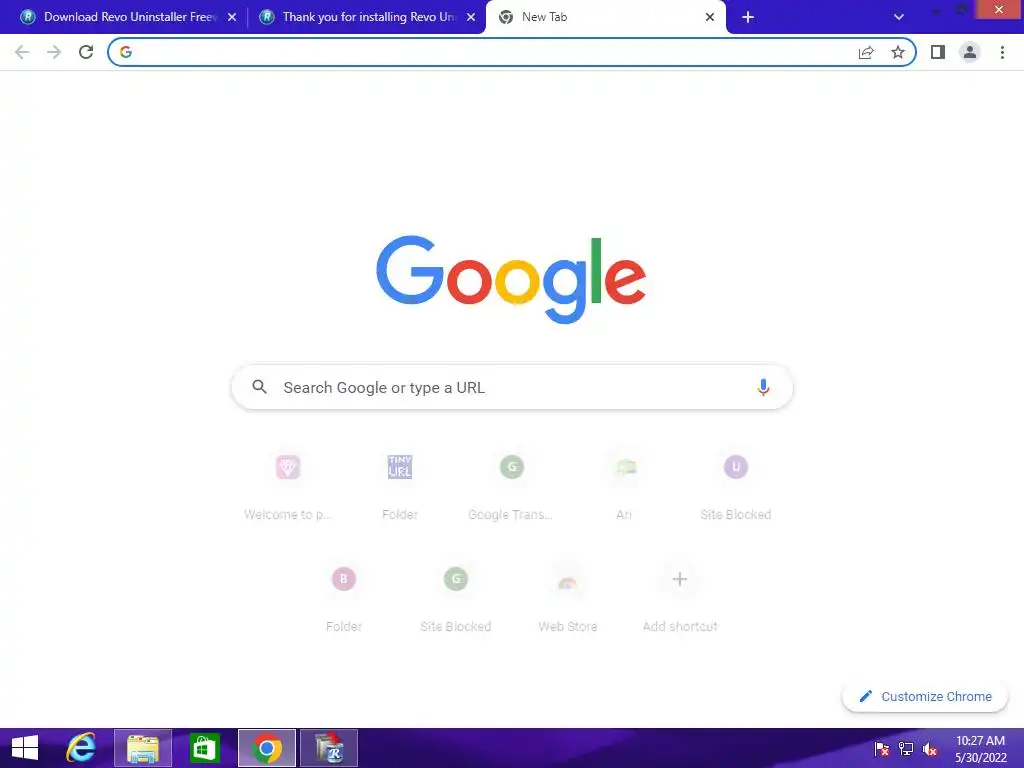Click the muted volume tray icon
This screenshot has height=768, width=1024.
[930, 749]
